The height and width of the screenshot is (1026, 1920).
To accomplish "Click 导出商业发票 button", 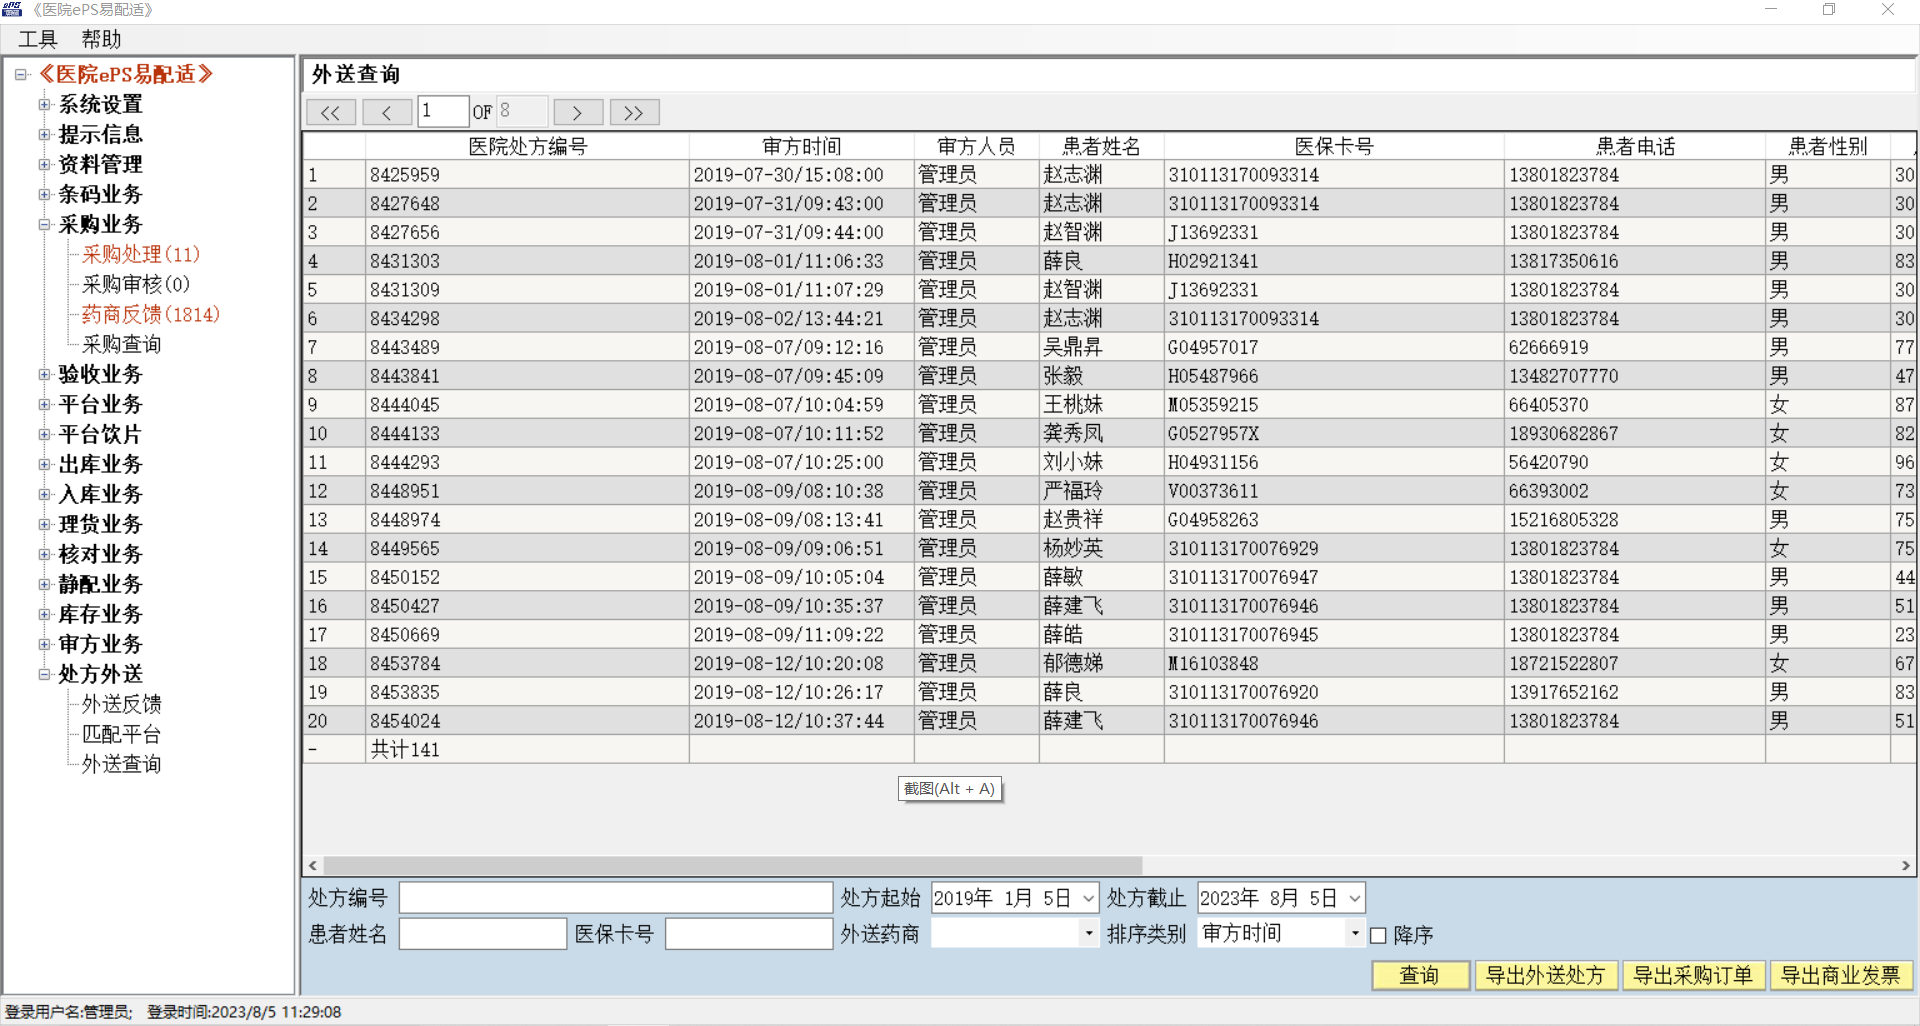I will (1841, 975).
